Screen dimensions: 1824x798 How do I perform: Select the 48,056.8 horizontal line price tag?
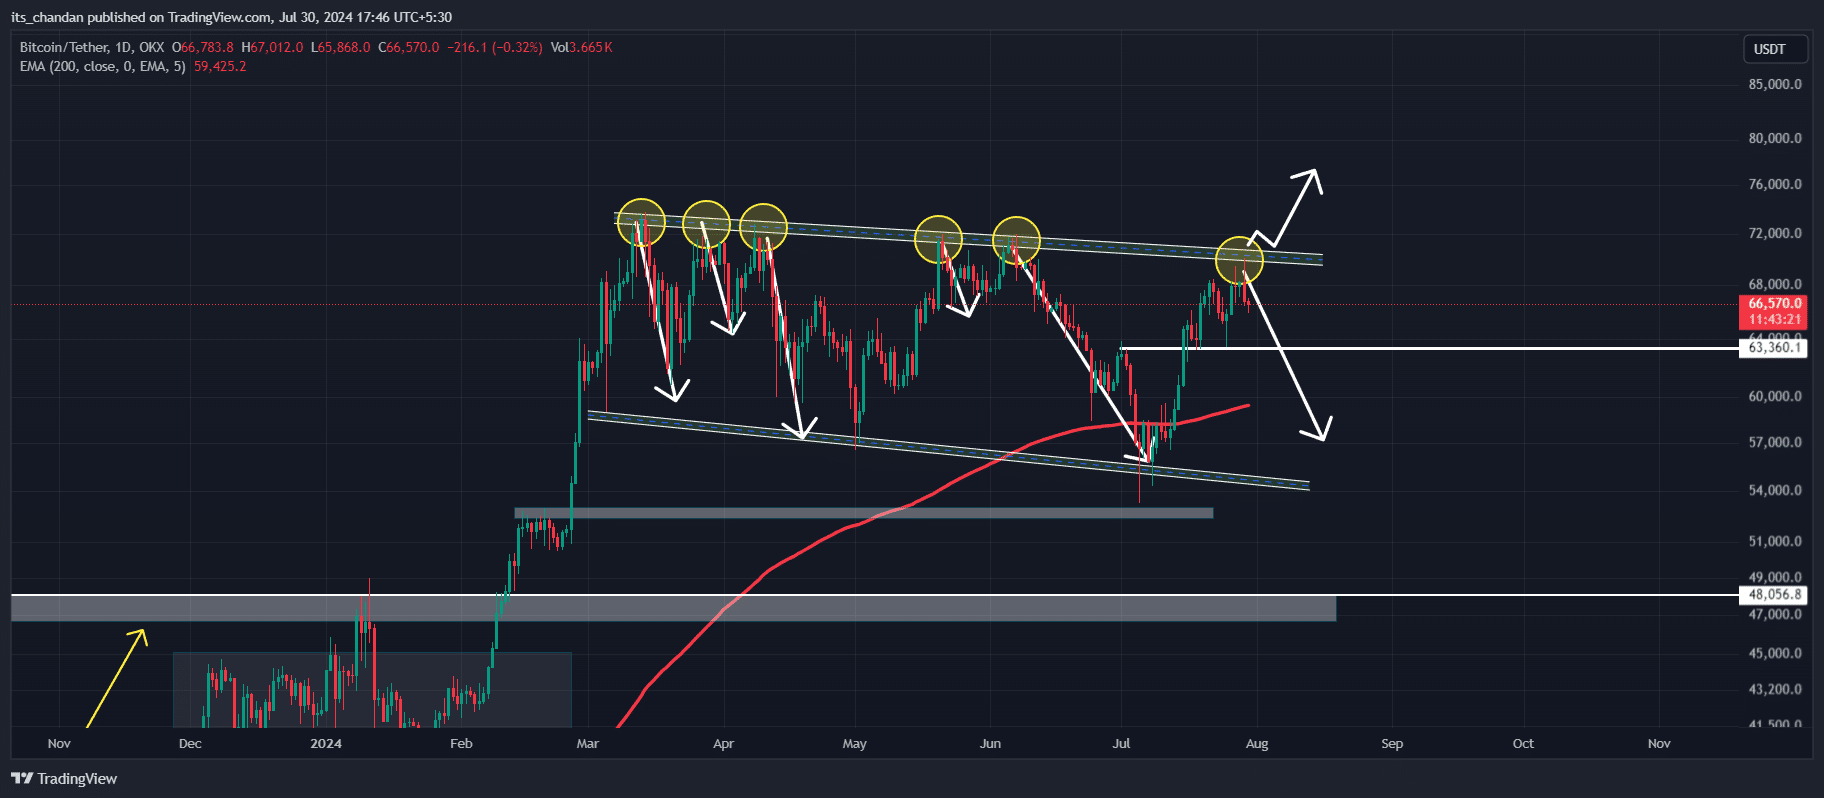tap(1774, 594)
